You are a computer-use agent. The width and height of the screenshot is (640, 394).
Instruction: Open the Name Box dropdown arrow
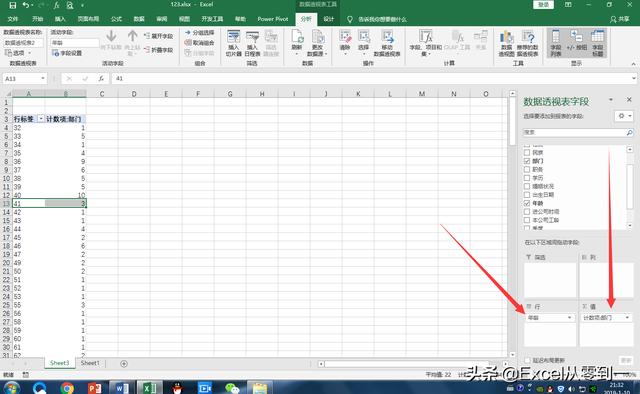click(43, 78)
